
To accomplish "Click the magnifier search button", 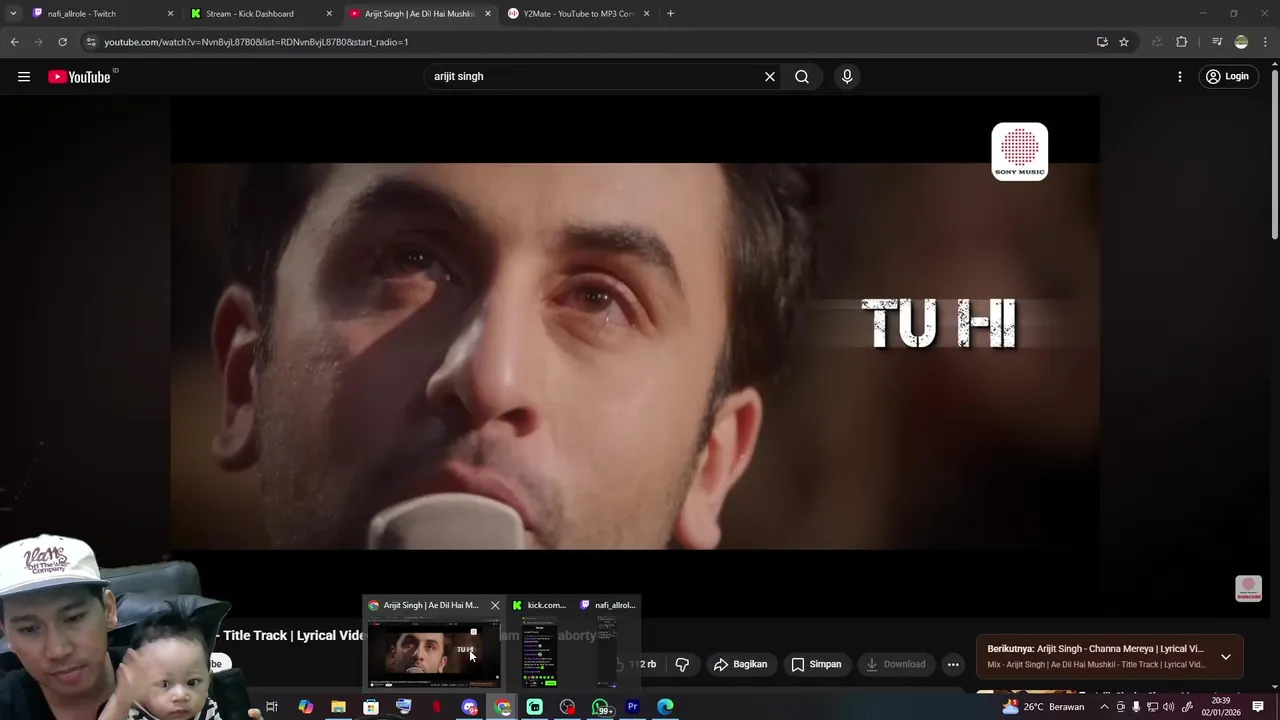I will [802, 77].
